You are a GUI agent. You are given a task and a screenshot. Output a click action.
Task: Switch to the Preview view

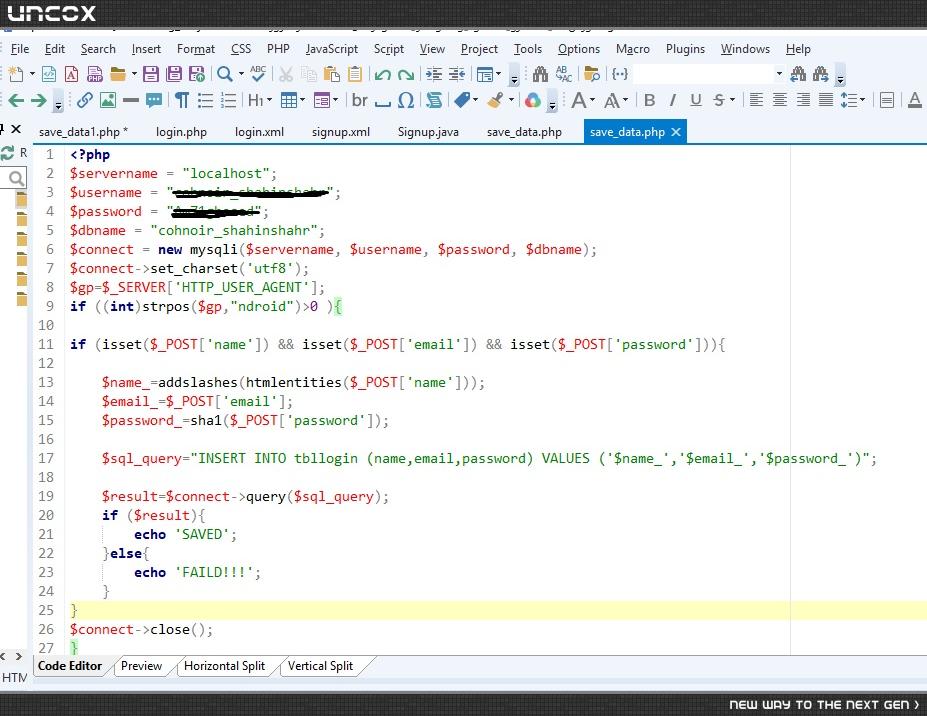[x=141, y=666]
